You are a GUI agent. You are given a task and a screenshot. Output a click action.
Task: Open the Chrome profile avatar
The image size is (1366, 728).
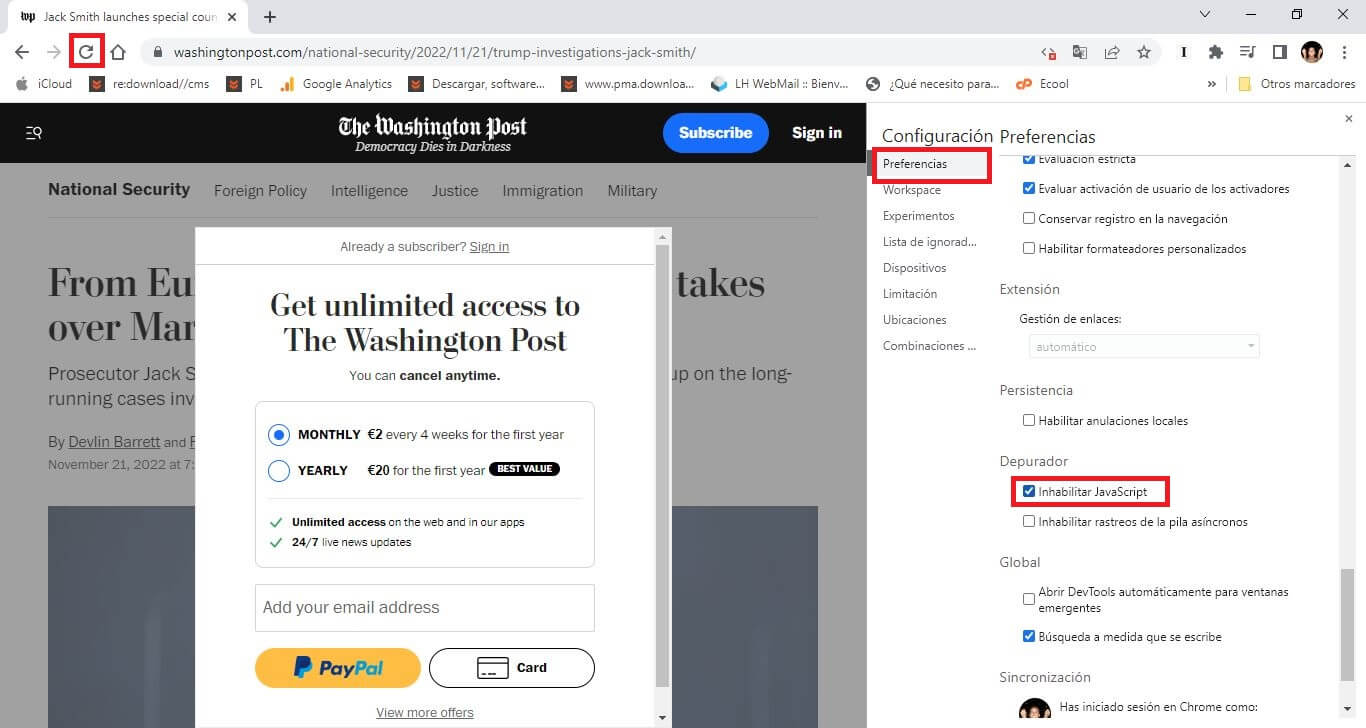tap(1312, 52)
